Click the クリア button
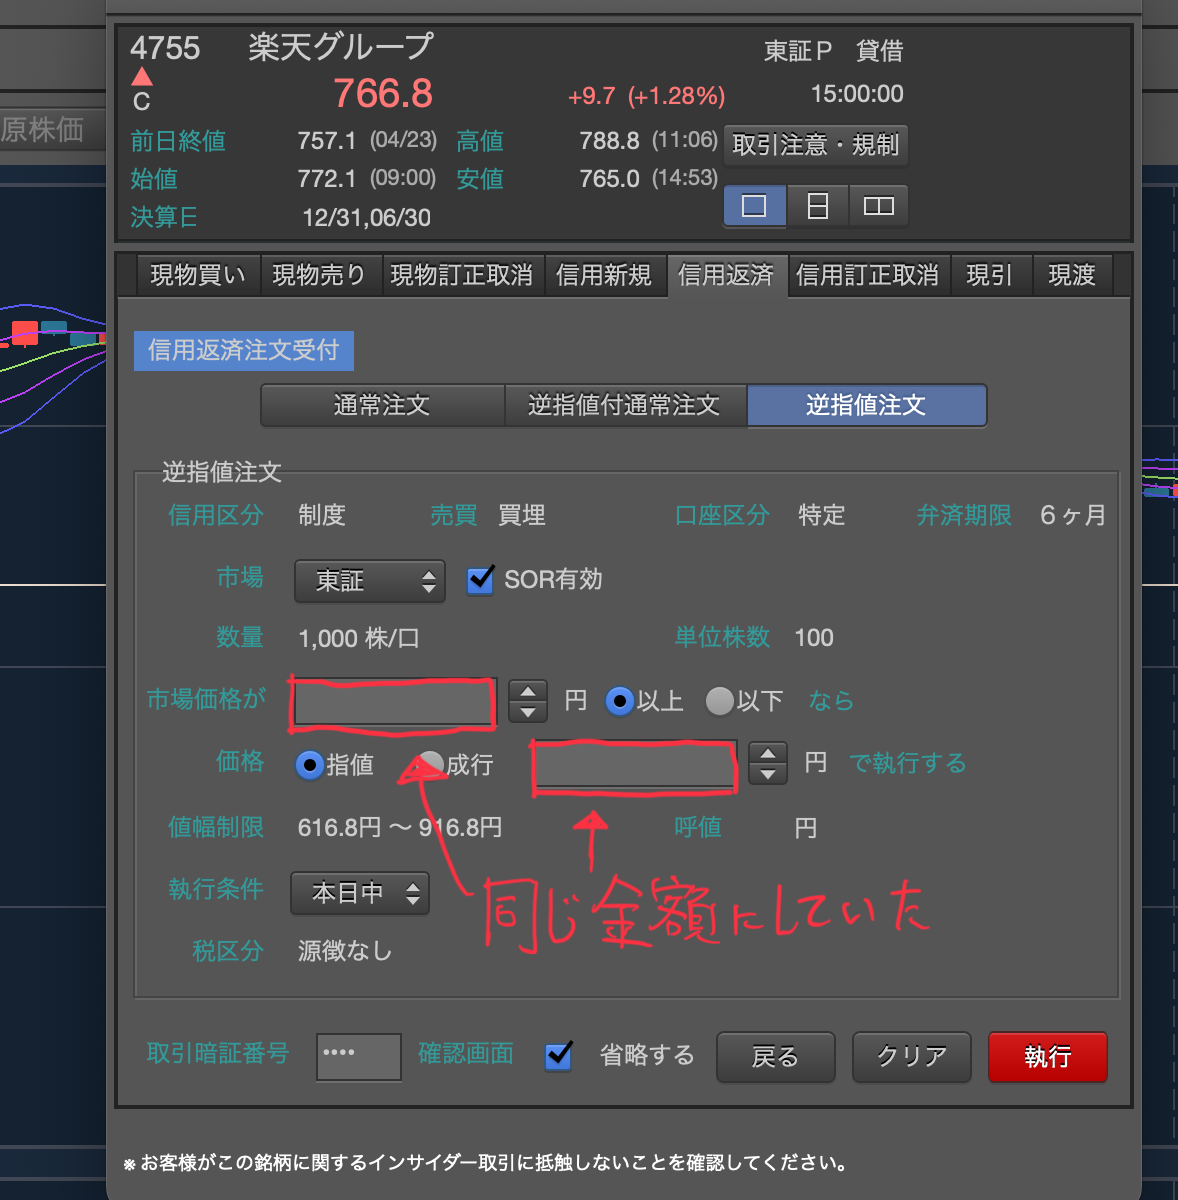 (x=912, y=1057)
